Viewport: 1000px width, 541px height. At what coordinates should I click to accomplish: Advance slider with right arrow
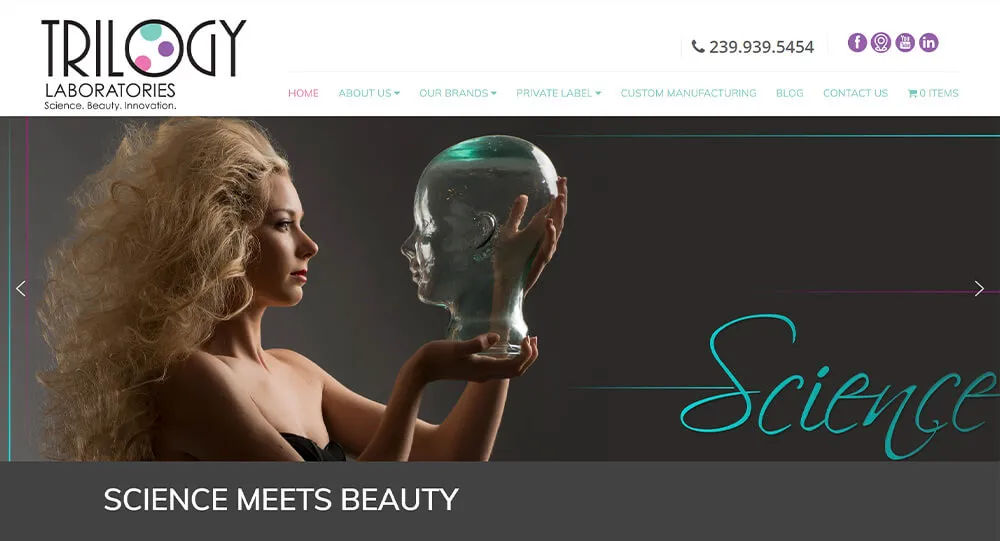(x=979, y=288)
